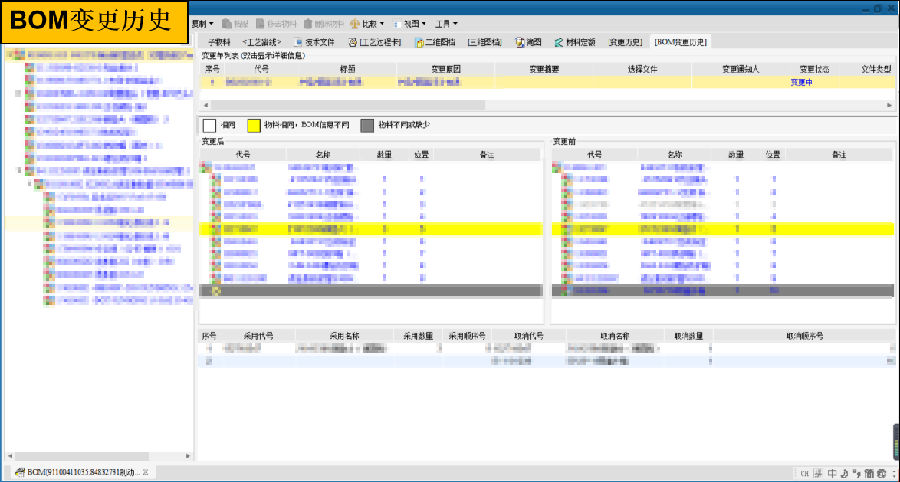Click the 采用代号 column header
Screen dimensions: 900x482
(257, 337)
